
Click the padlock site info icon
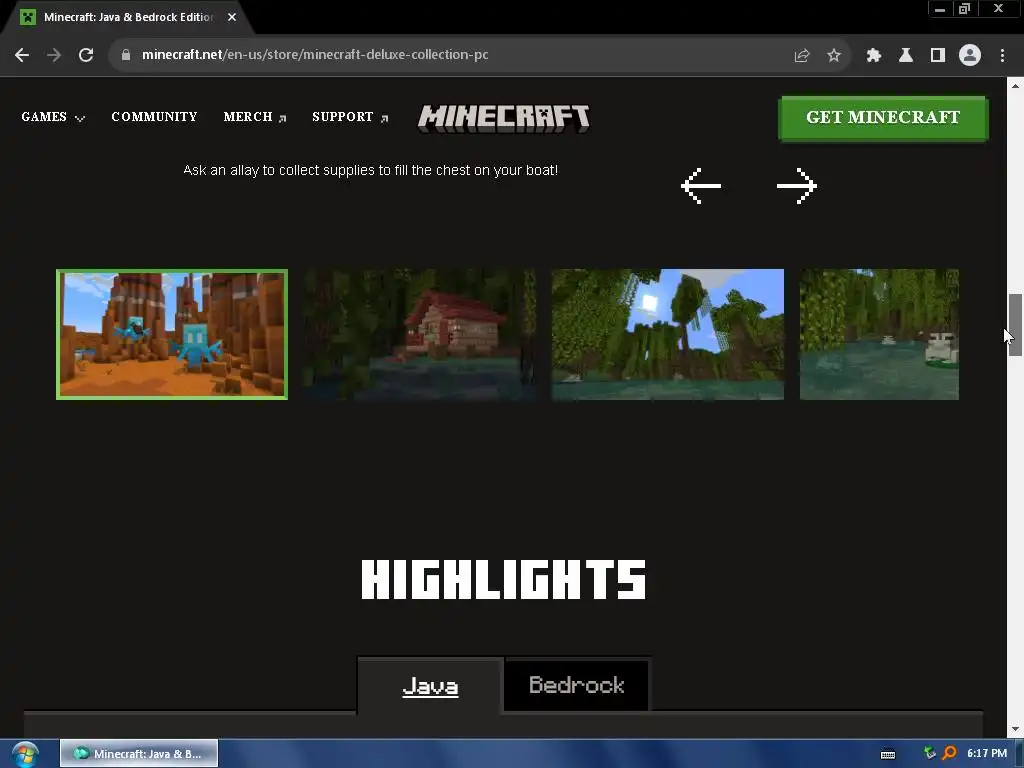coord(126,55)
